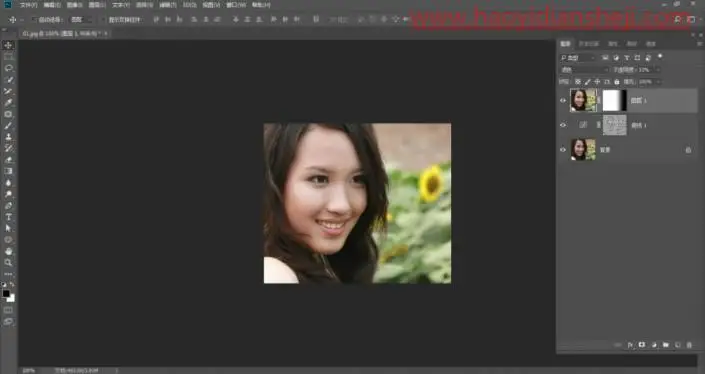Select the Lasso tool

coord(8,68)
